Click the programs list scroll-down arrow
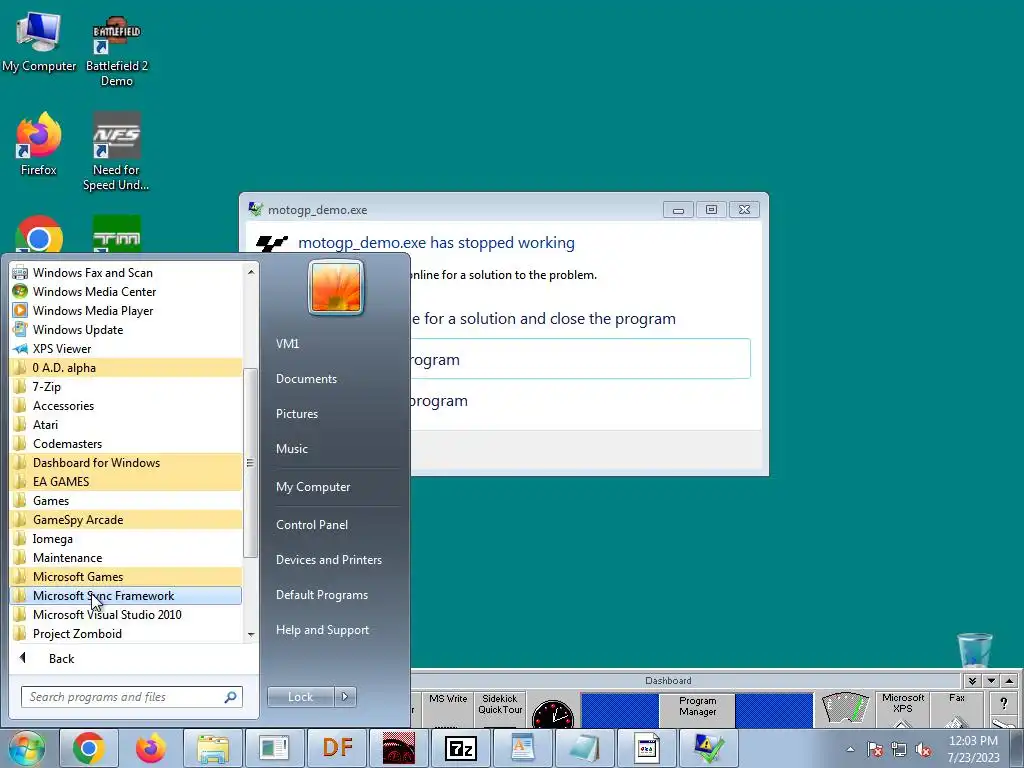Image resolution: width=1024 pixels, height=768 pixels. click(x=251, y=635)
